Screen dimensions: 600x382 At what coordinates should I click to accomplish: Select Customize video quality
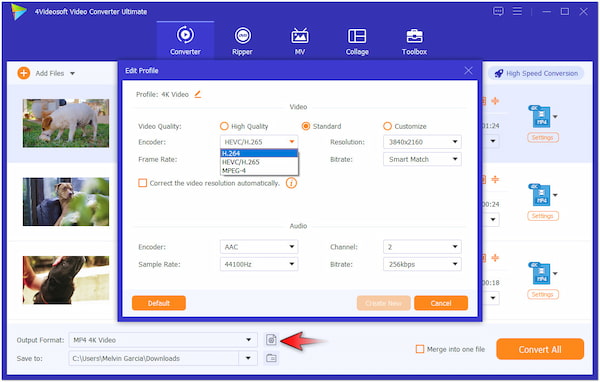pyautogui.click(x=387, y=126)
